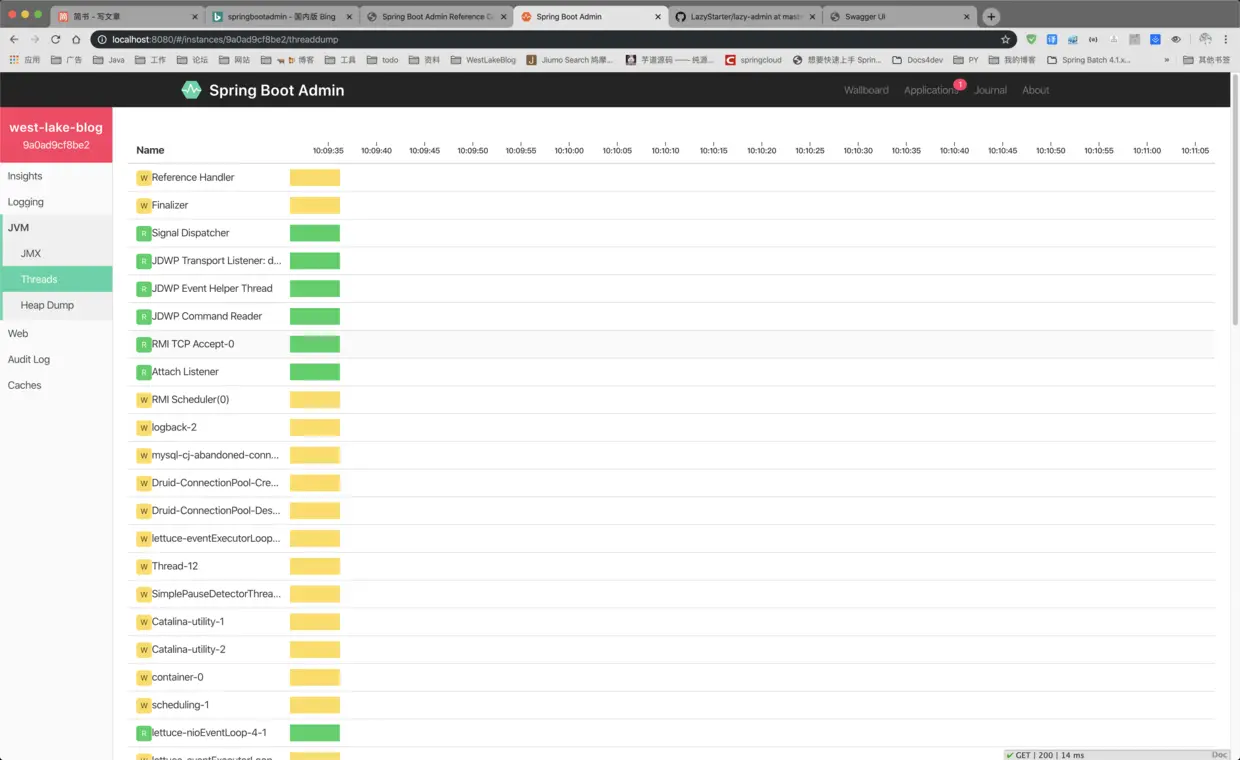
Task: Click the RMI Scheduler(0) thread name
Action: 190,400
